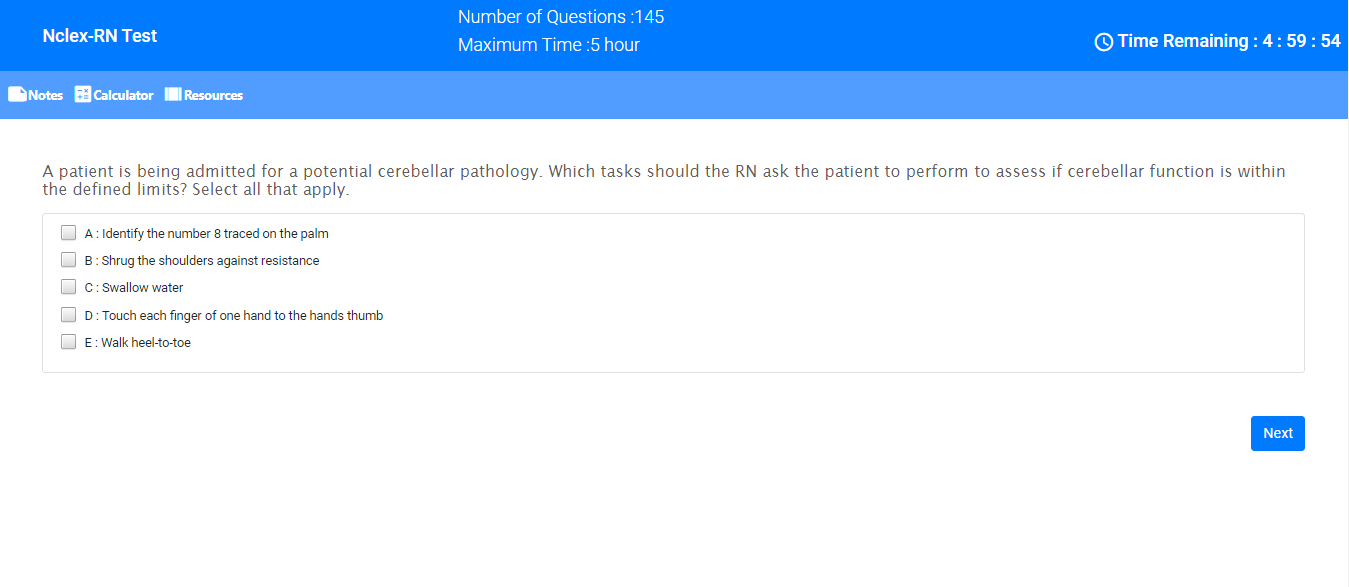Image resolution: width=1349 pixels, height=587 pixels.
Task: Open the Notes text label in toolbar
Action: [46, 96]
